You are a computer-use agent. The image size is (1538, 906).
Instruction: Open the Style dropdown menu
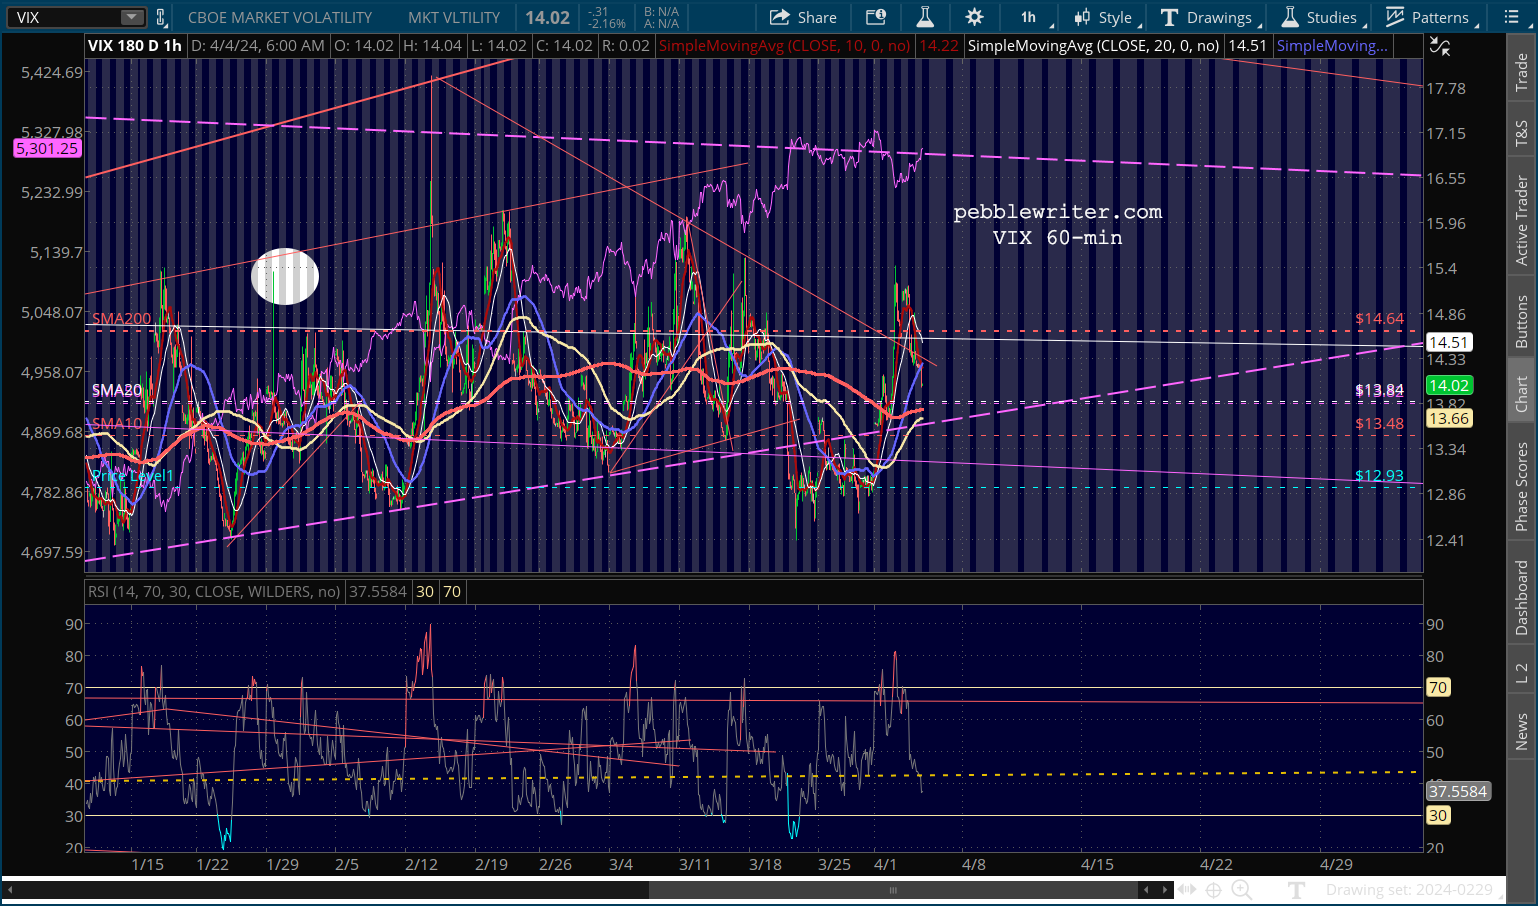pyautogui.click(x=1104, y=17)
